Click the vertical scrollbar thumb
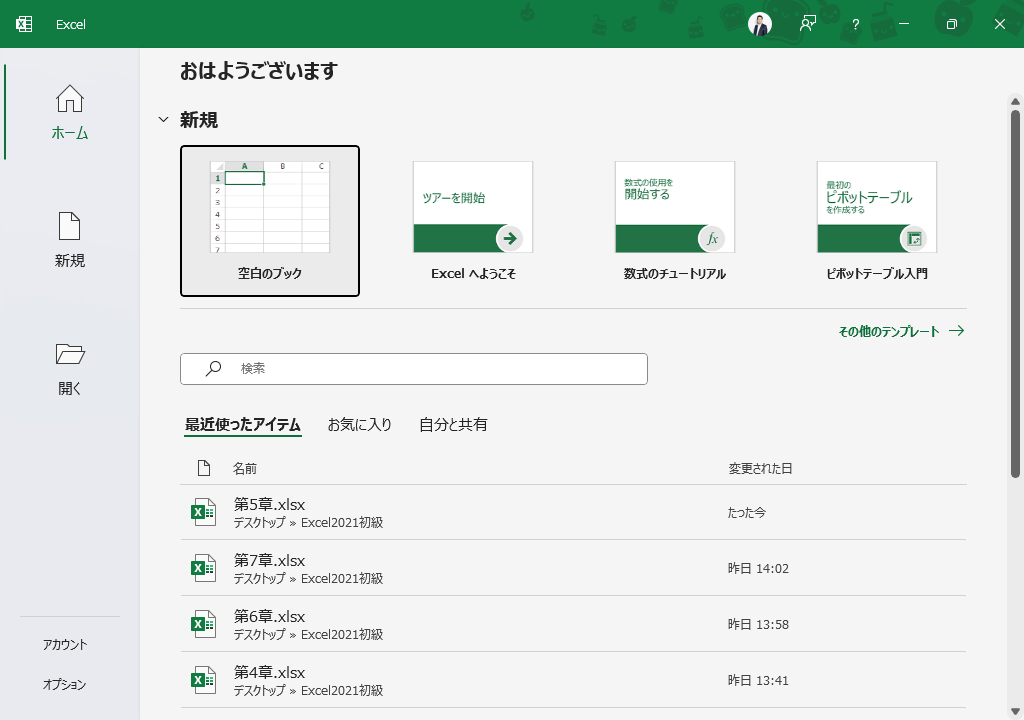This screenshot has height=720, width=1024. [1015, 293]
